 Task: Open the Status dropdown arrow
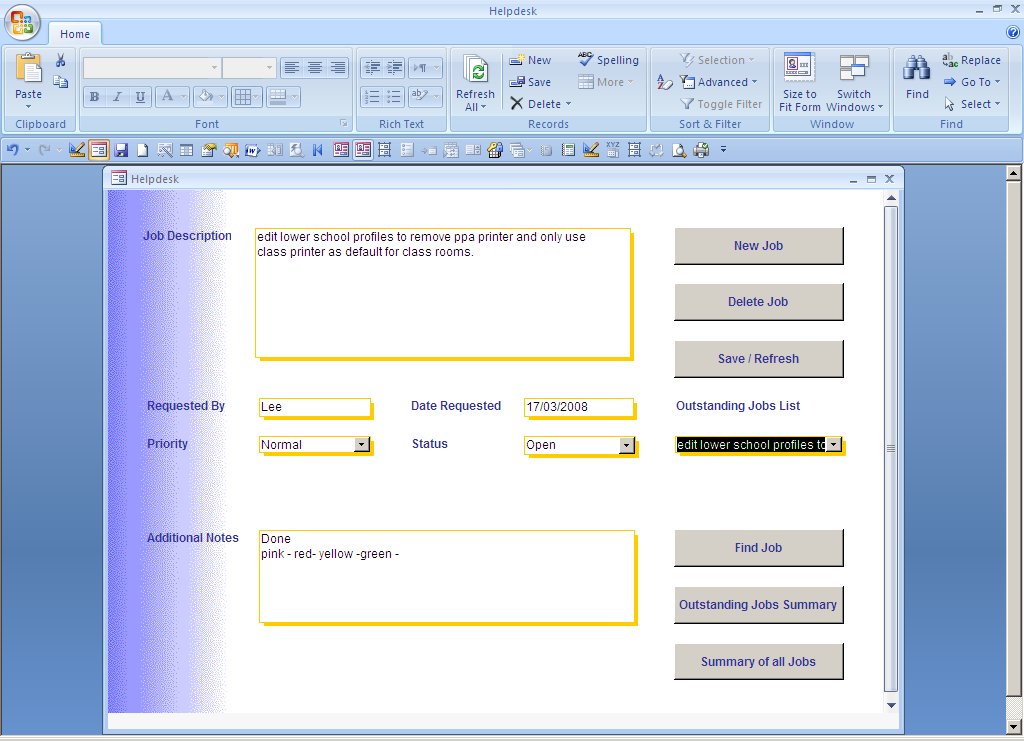[x=626, y=445]
